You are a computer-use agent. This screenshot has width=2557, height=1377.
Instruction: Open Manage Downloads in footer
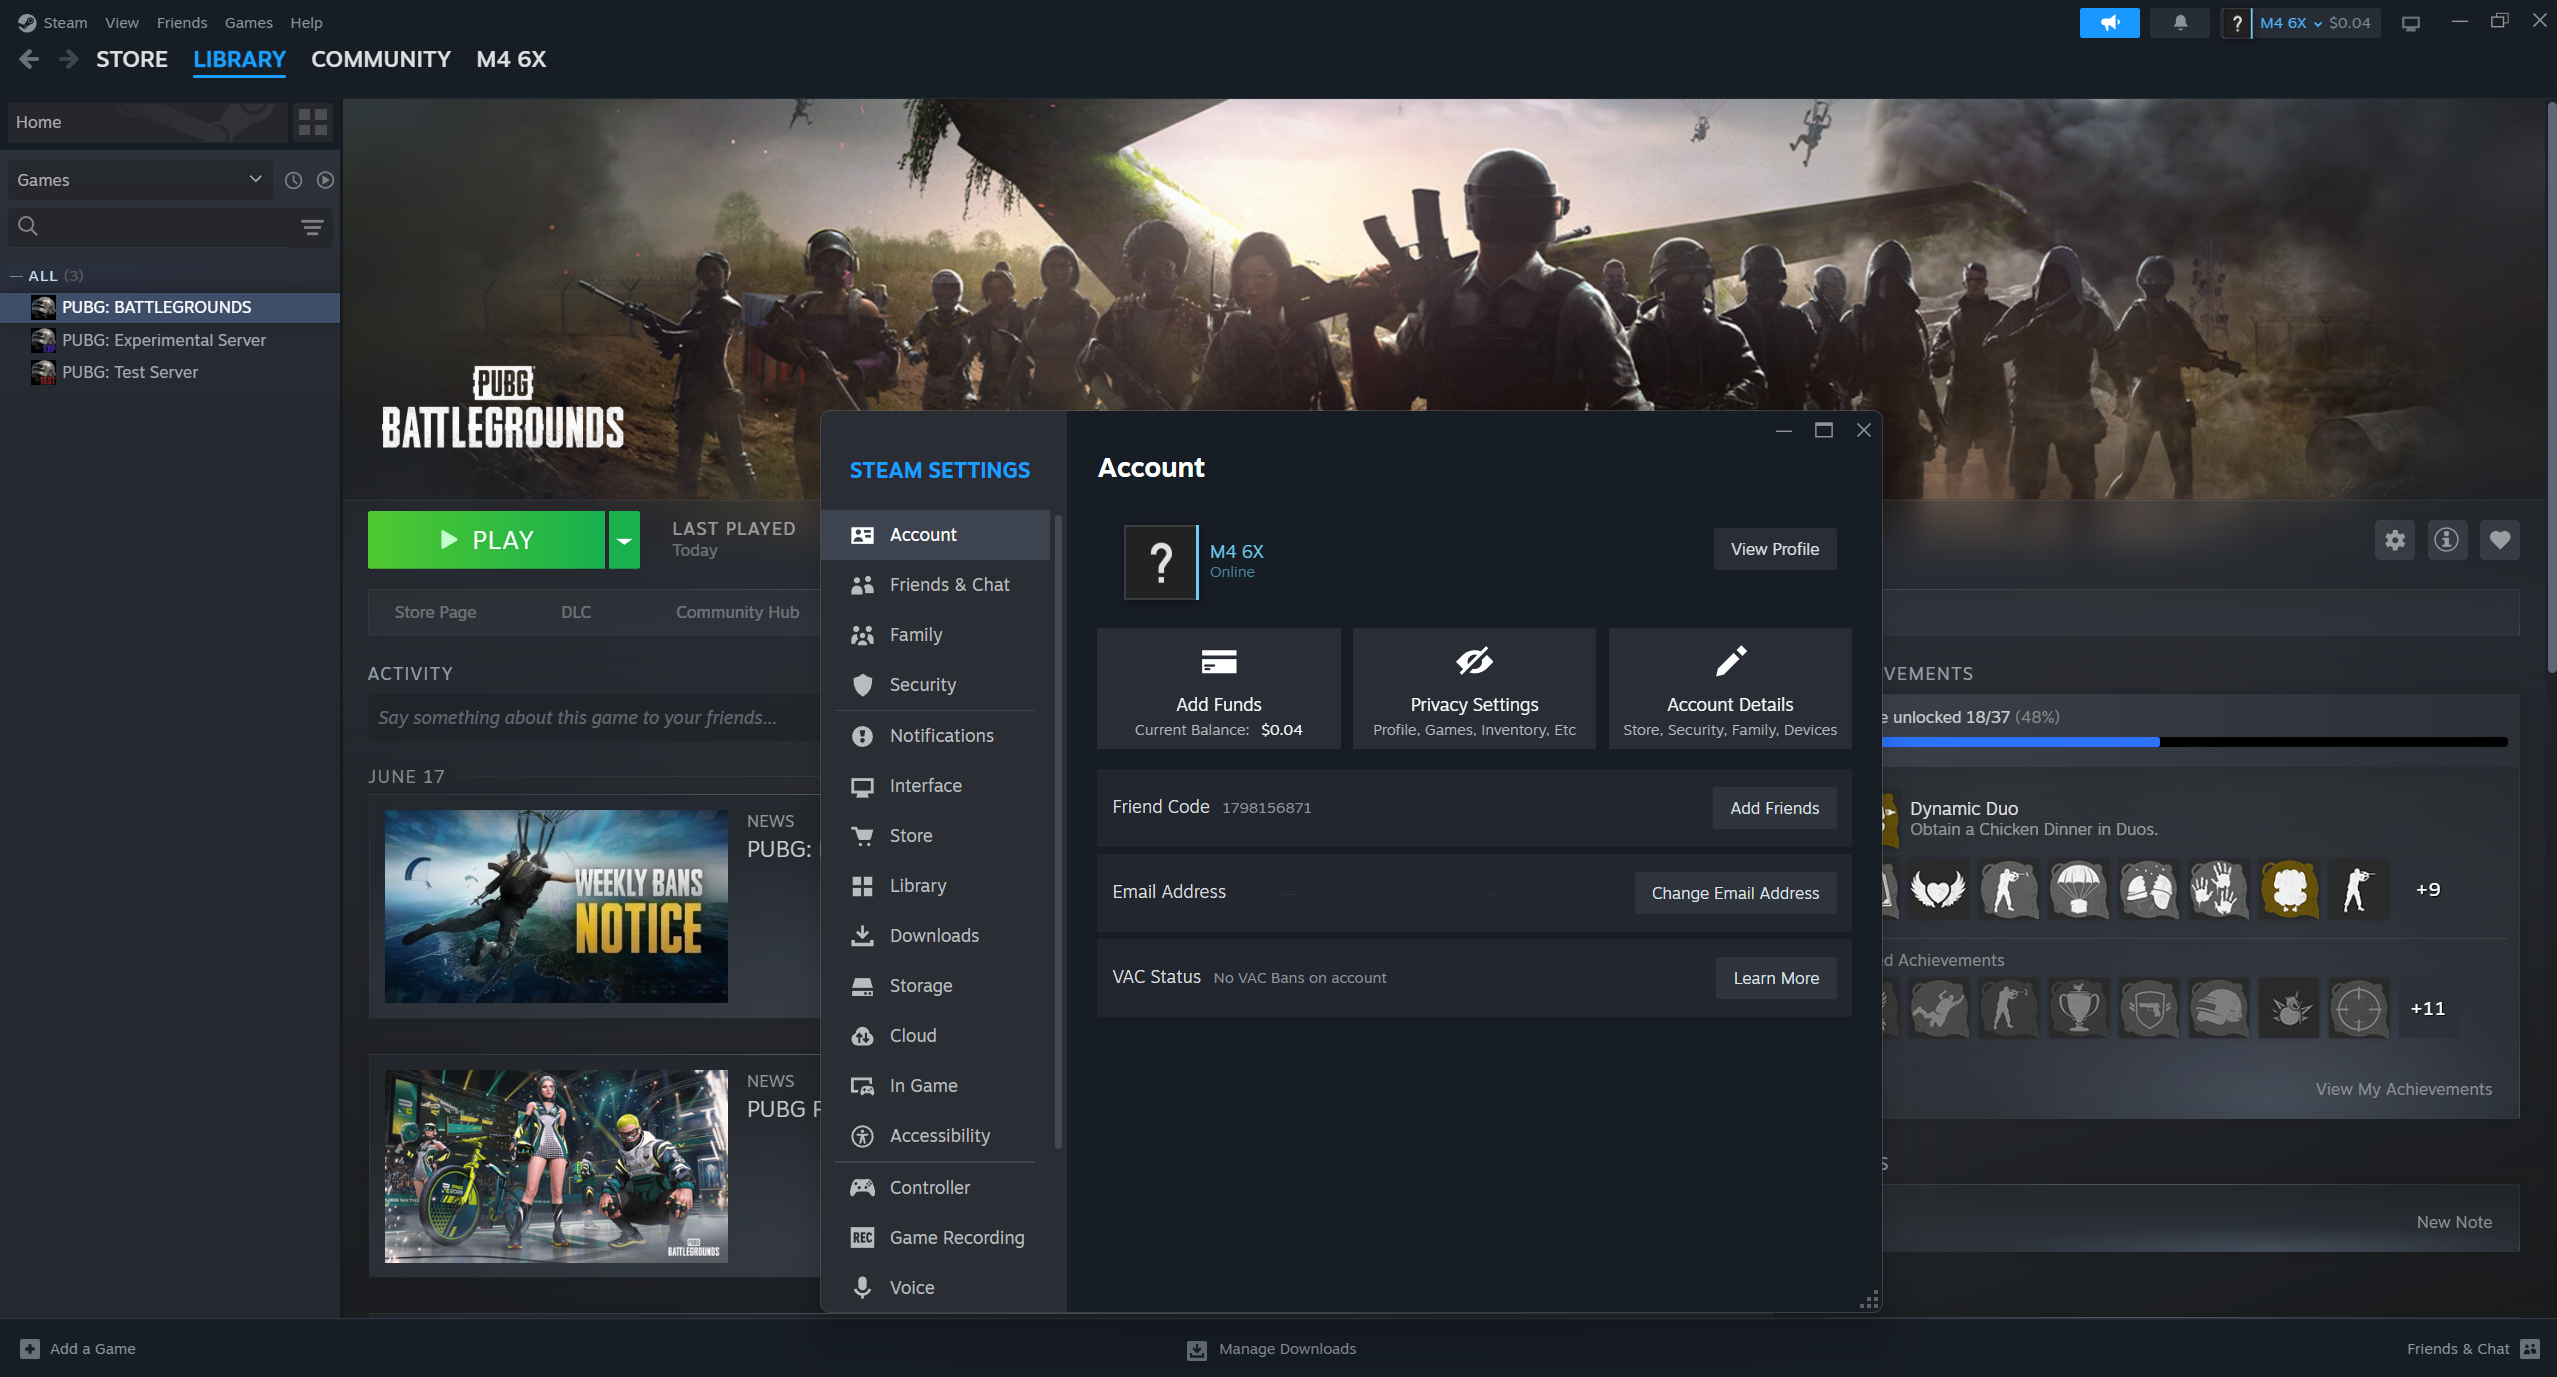(x=1271, y=1349)
